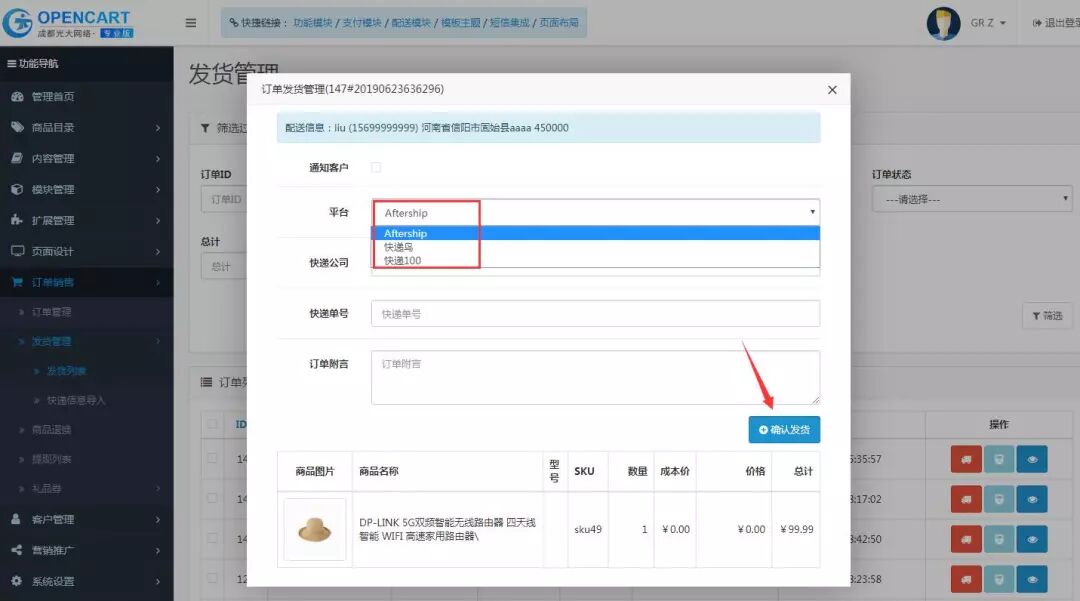Open the 功能模块 quick link
Viewport: 1080px width, 601px height.
click(313, 23)
